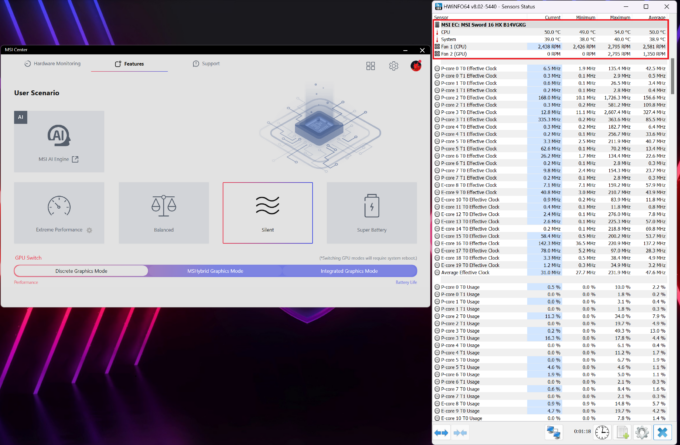Switch GPU to Discrete Graphics Mode
This screenshot has height=445, width=680.
(81, 271)
